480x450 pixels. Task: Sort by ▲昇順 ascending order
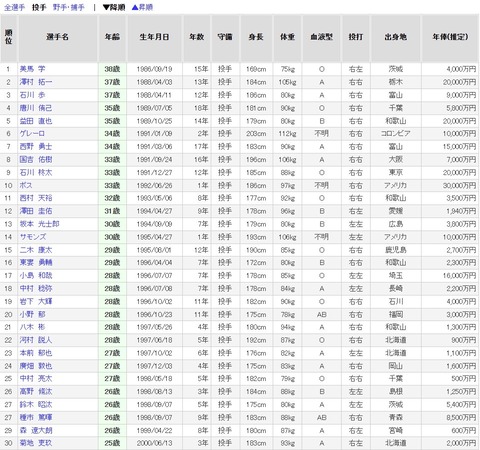(142, 7)
